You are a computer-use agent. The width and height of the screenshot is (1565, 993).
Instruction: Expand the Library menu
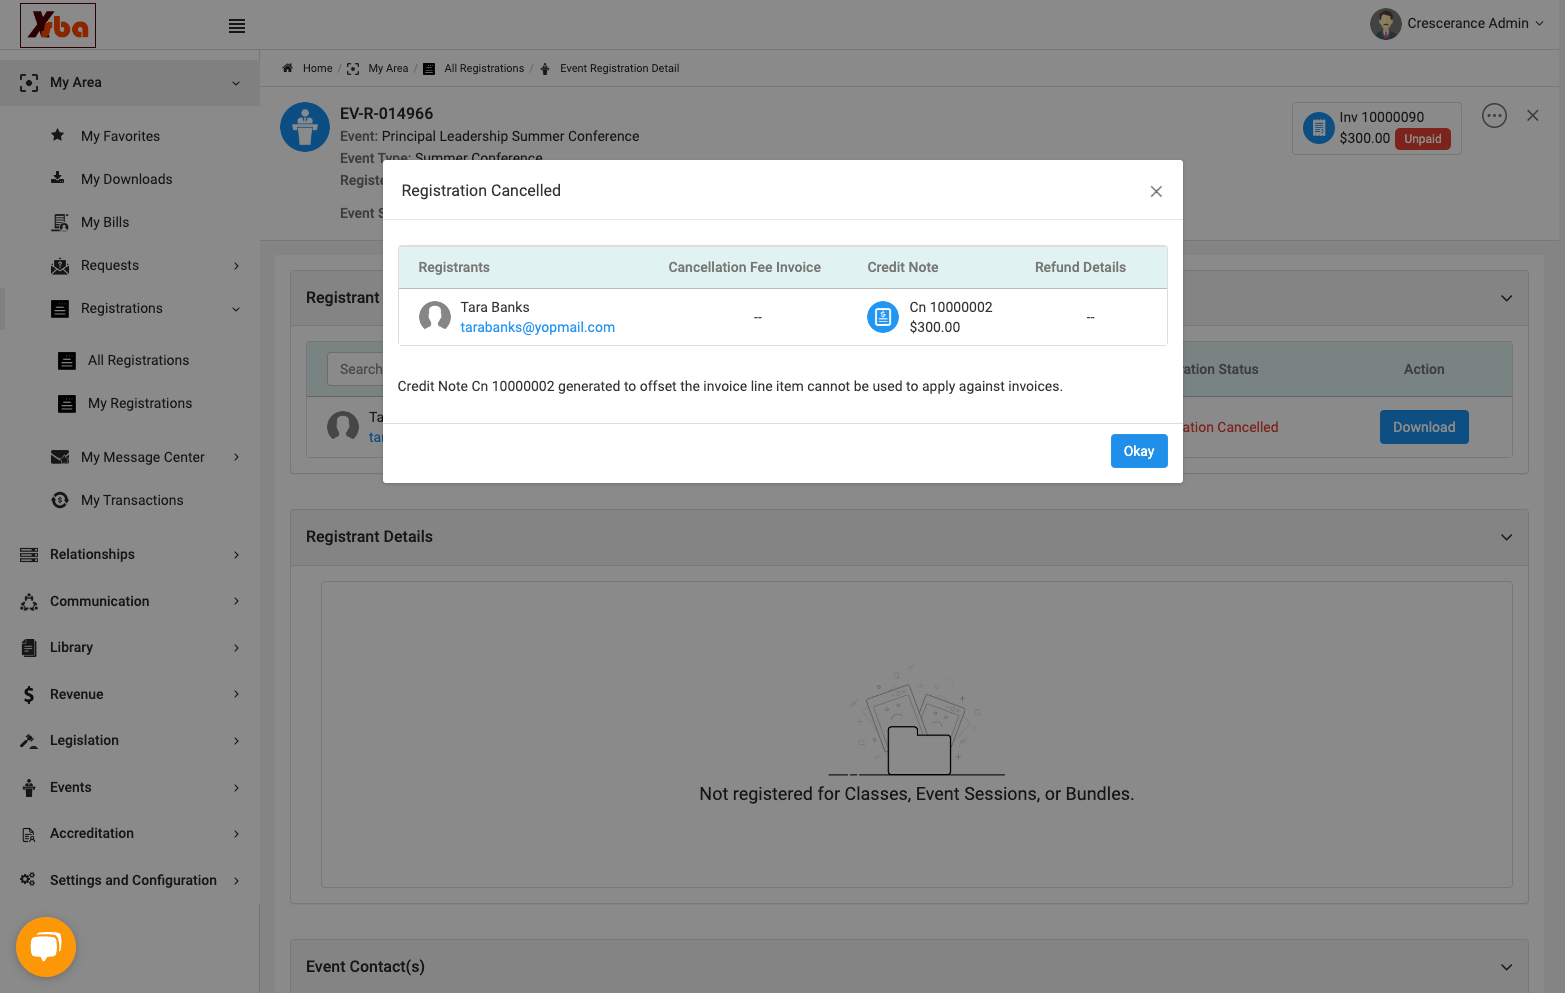(236, 648)
